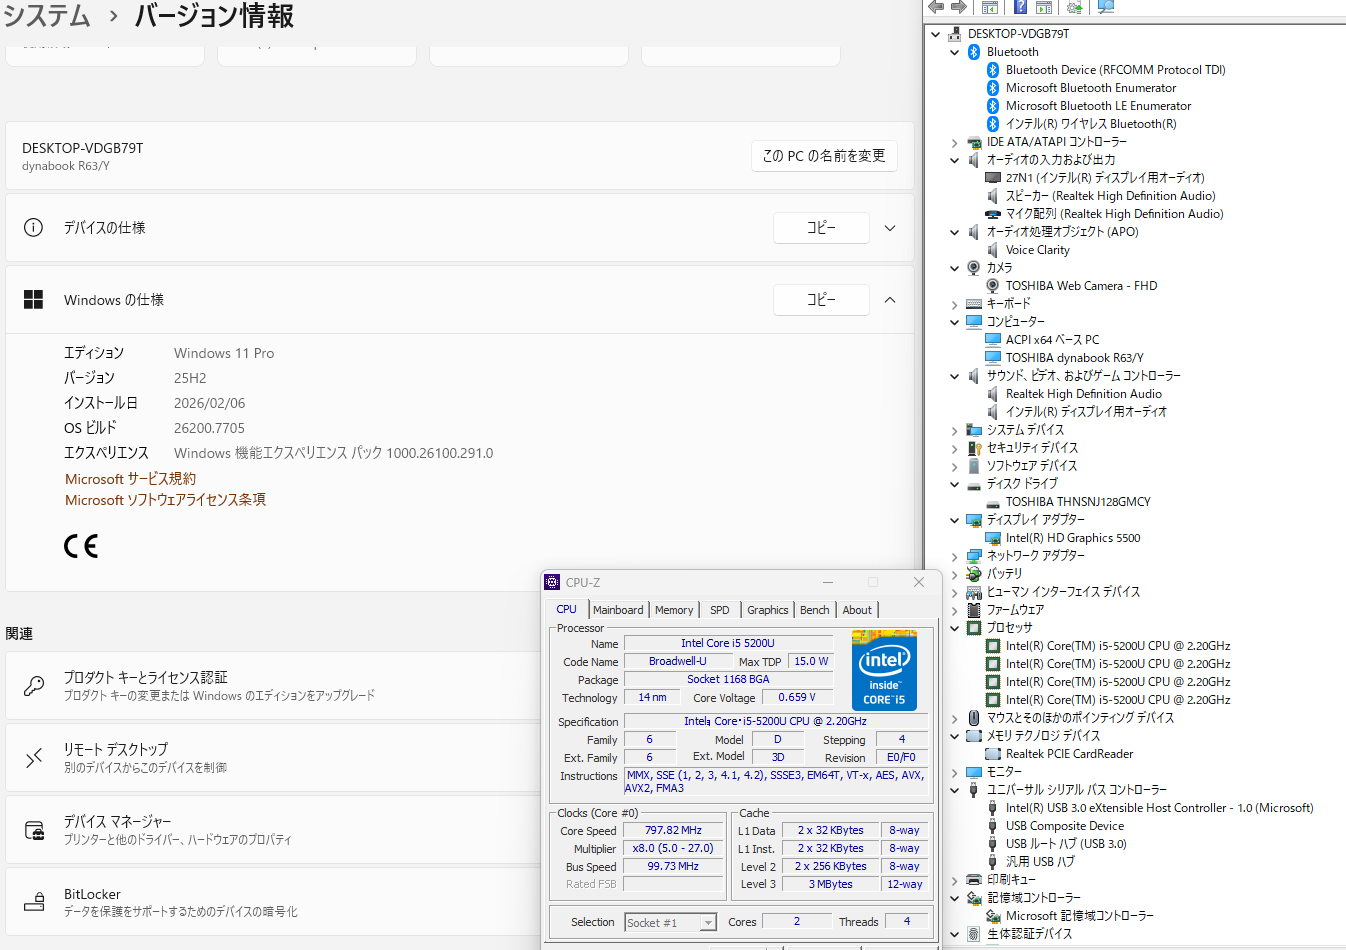This screenshot has width=1346, height=950.
Task: Click the この PC の名前を変更 button
Action: point(824,156)
